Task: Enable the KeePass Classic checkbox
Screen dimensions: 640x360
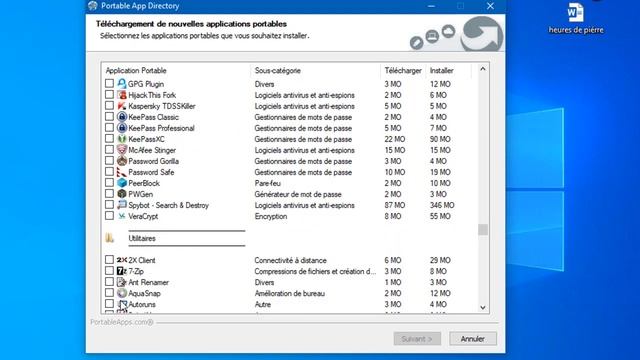Action: coord(109,116)
